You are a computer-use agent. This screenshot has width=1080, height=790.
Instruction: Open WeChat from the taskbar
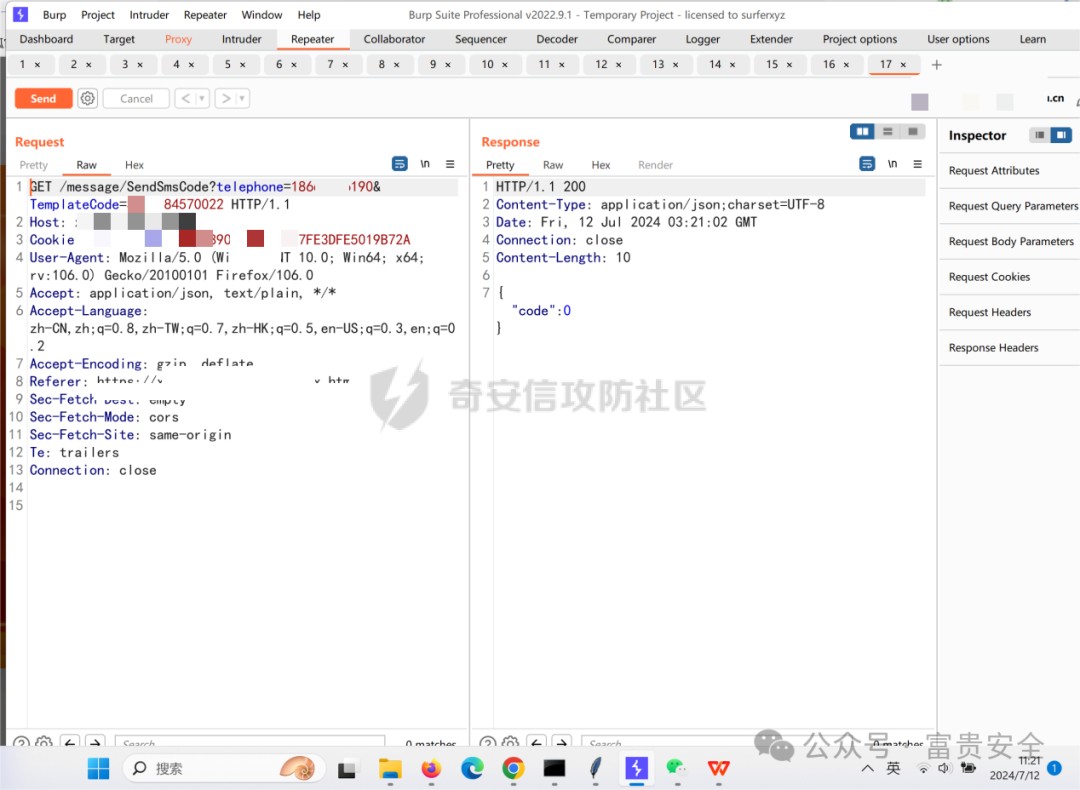pyautogui.click(x=676, y=767)
